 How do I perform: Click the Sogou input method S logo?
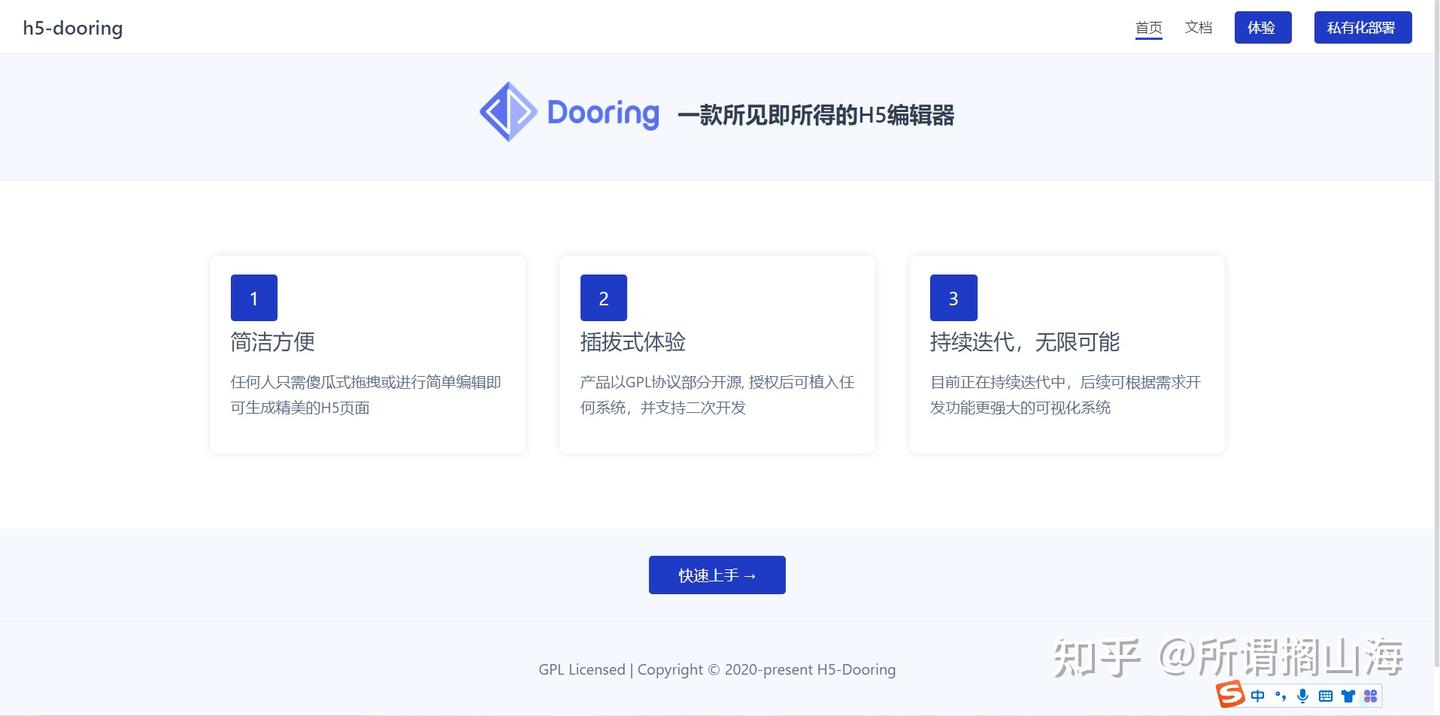point(1230,693)
